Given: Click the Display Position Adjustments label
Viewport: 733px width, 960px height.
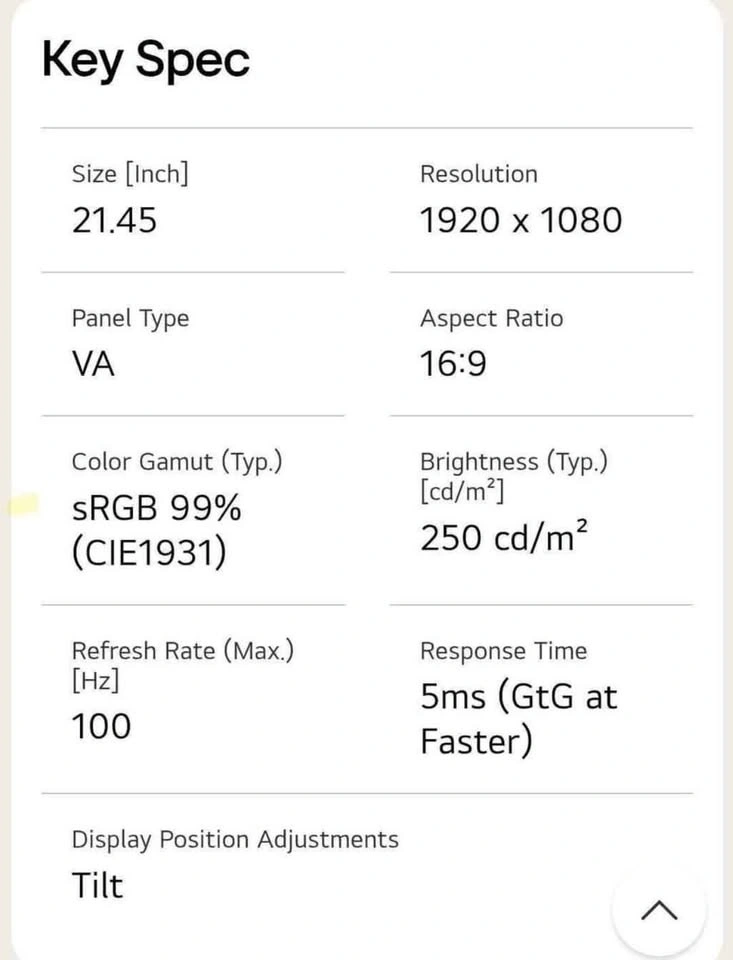Looking at the screenshot, I should 235,840.
